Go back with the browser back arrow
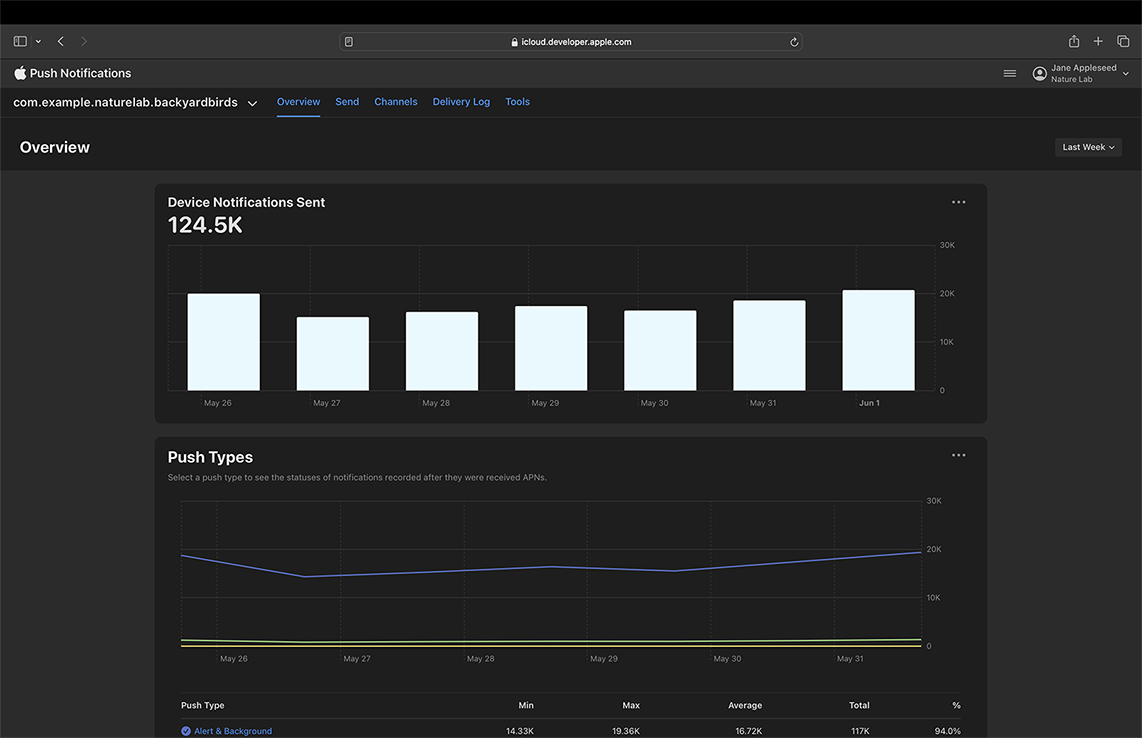Viewport: 1142px width, 738px height. pyautogui.click(x=61, y=42)
